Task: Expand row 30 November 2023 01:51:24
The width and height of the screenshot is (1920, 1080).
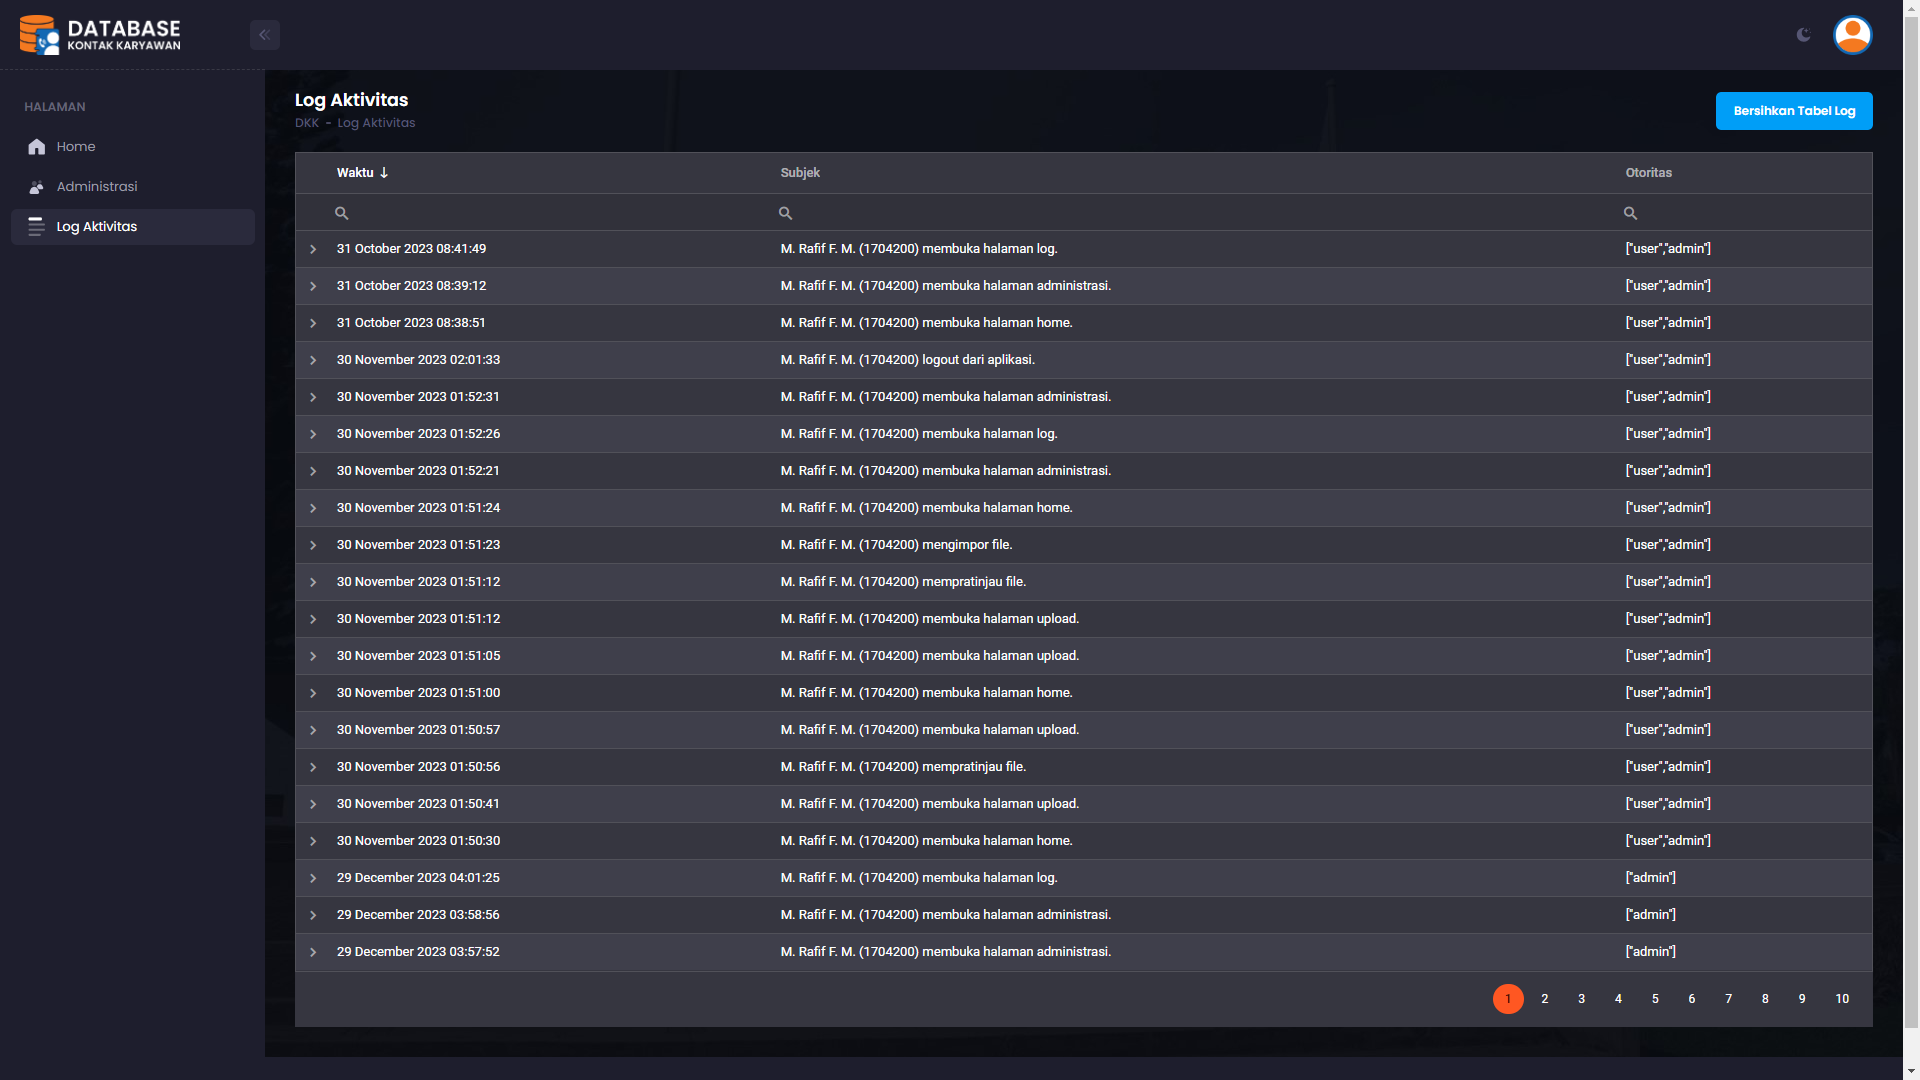Action: click(313, 508)
